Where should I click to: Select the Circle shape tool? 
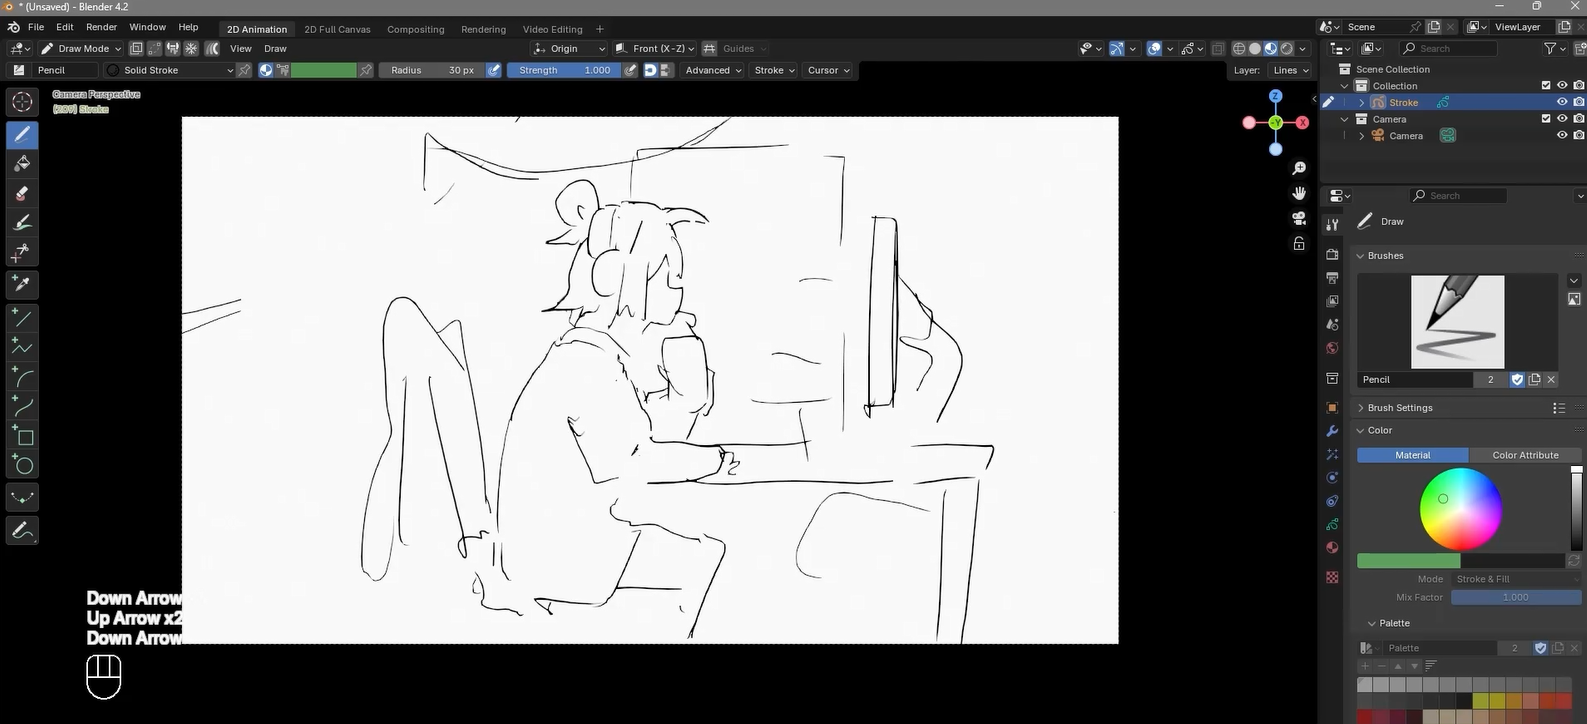[22, 465]
